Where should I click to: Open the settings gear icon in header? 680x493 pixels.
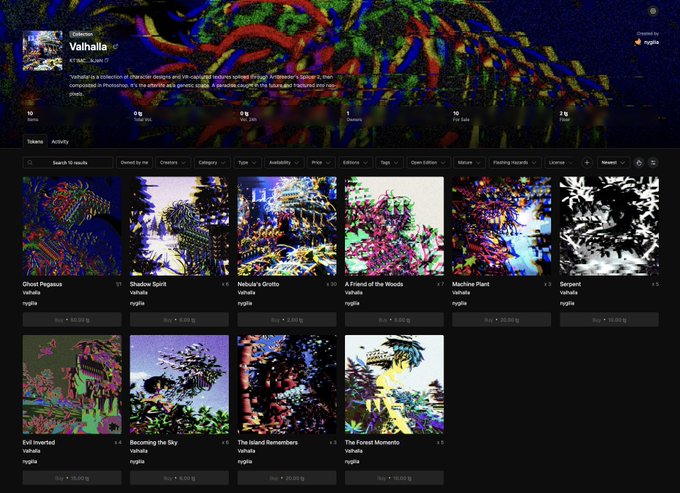pos(653,11)
